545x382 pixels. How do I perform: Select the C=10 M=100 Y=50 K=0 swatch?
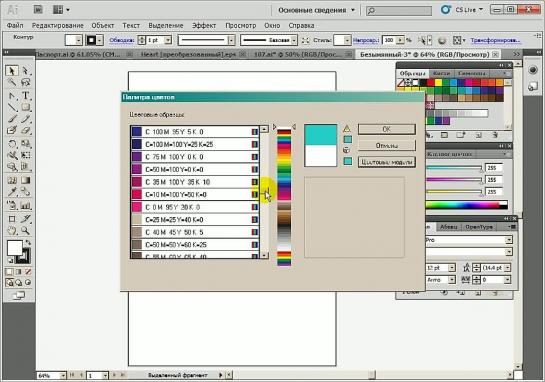click(195, 194)
